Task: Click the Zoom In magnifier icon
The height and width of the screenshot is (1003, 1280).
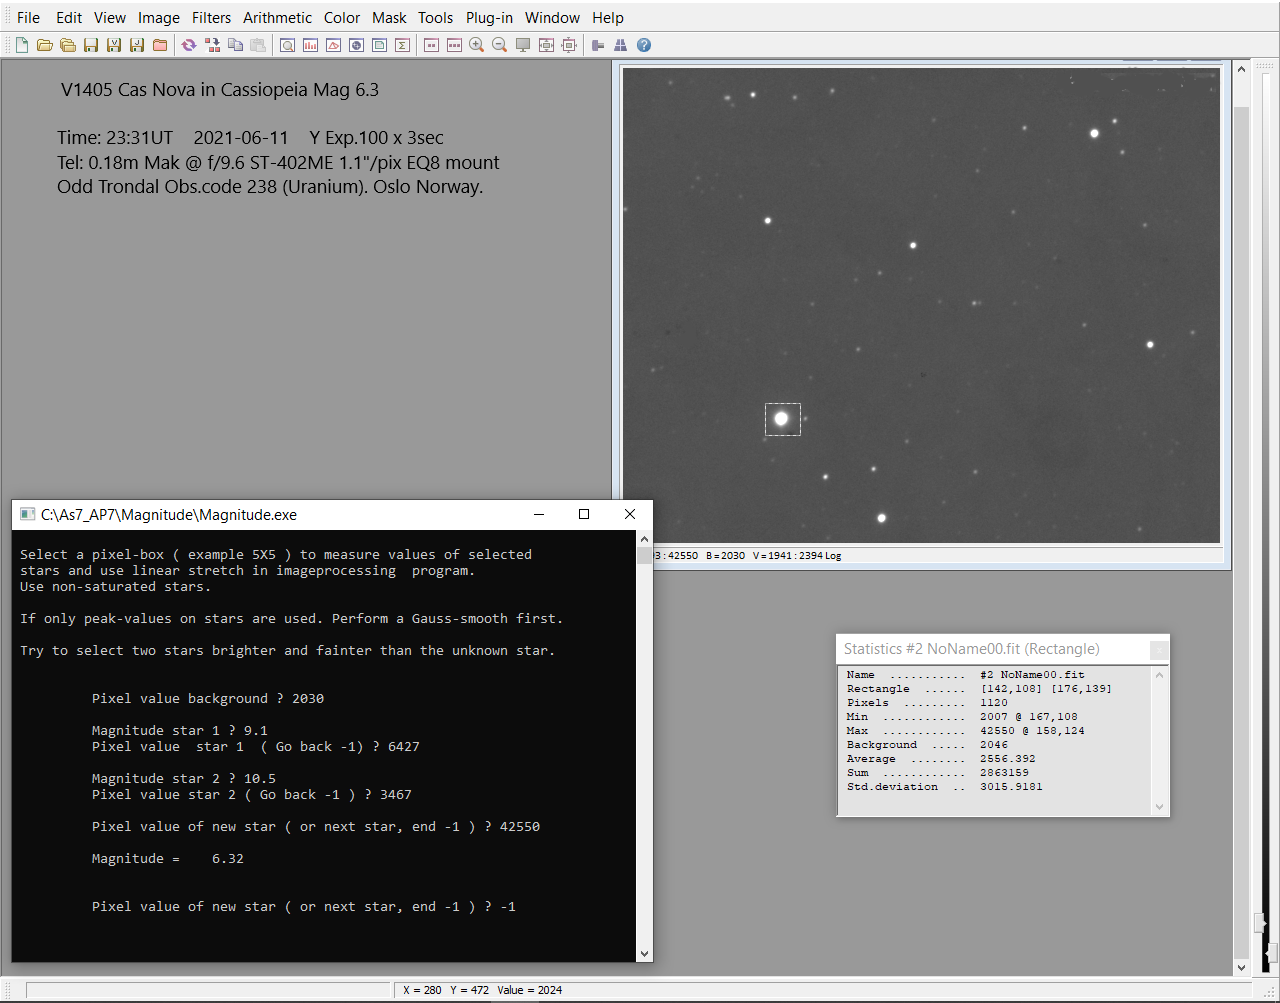Action: pos(477,45)
